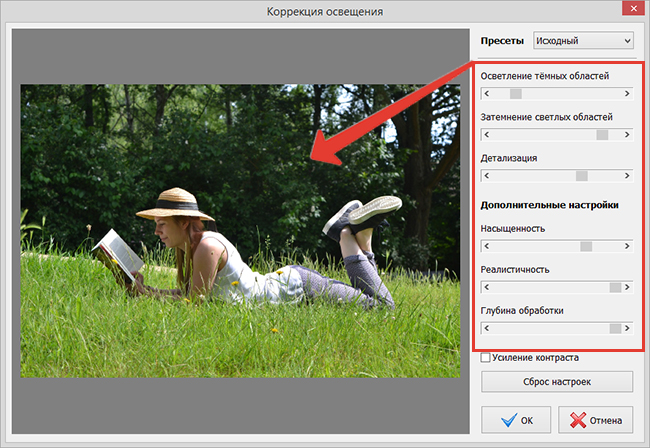Click left arrow of Детализация slider
Image resolution: width=650 pixels, height=448 pixels.
(x=487, y=176)
